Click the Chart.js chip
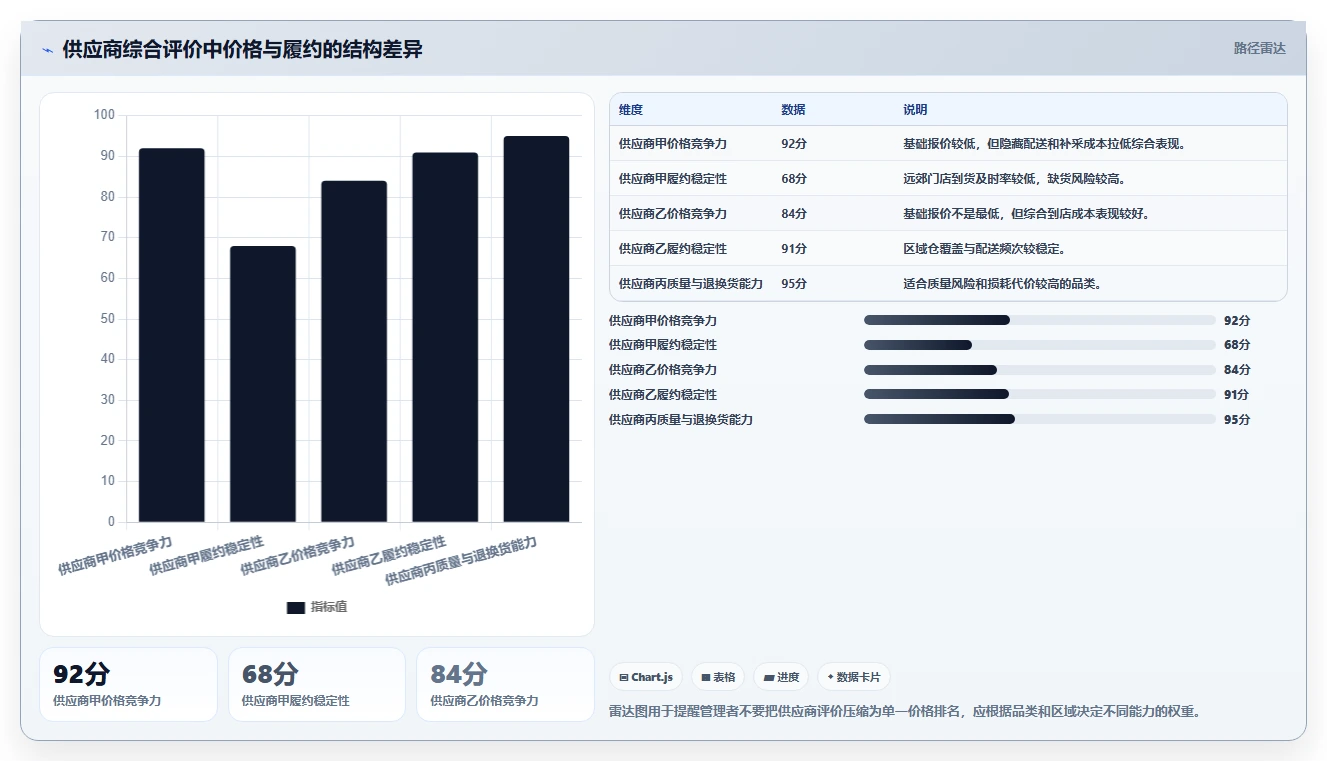1327x761 pixels. point(646,677)
